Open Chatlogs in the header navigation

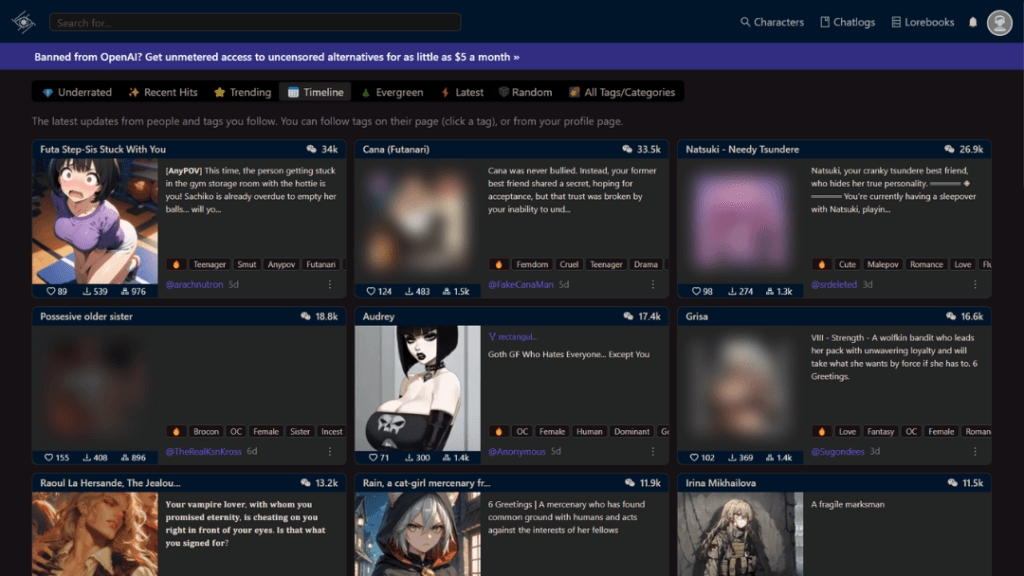tap(847, 22)
